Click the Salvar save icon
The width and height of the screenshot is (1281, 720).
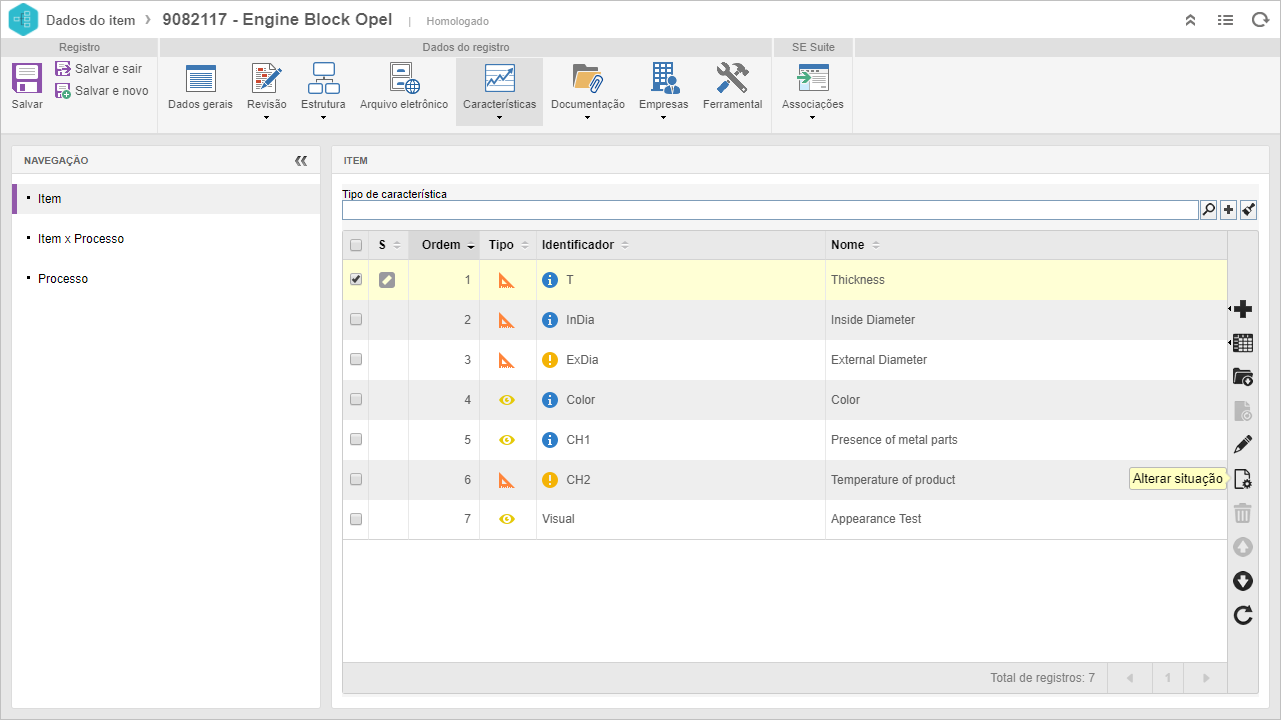(27, 79)
